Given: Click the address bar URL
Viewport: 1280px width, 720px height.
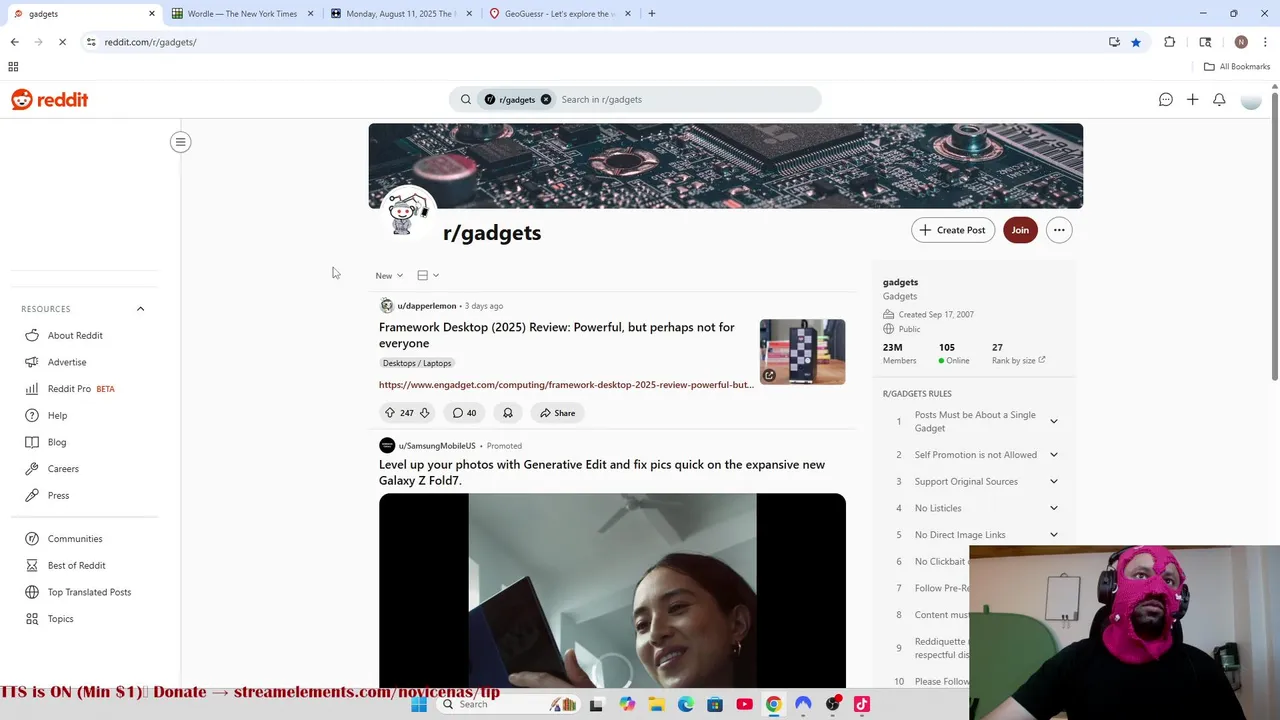Looking at the screenshot, I should point(150,42).
